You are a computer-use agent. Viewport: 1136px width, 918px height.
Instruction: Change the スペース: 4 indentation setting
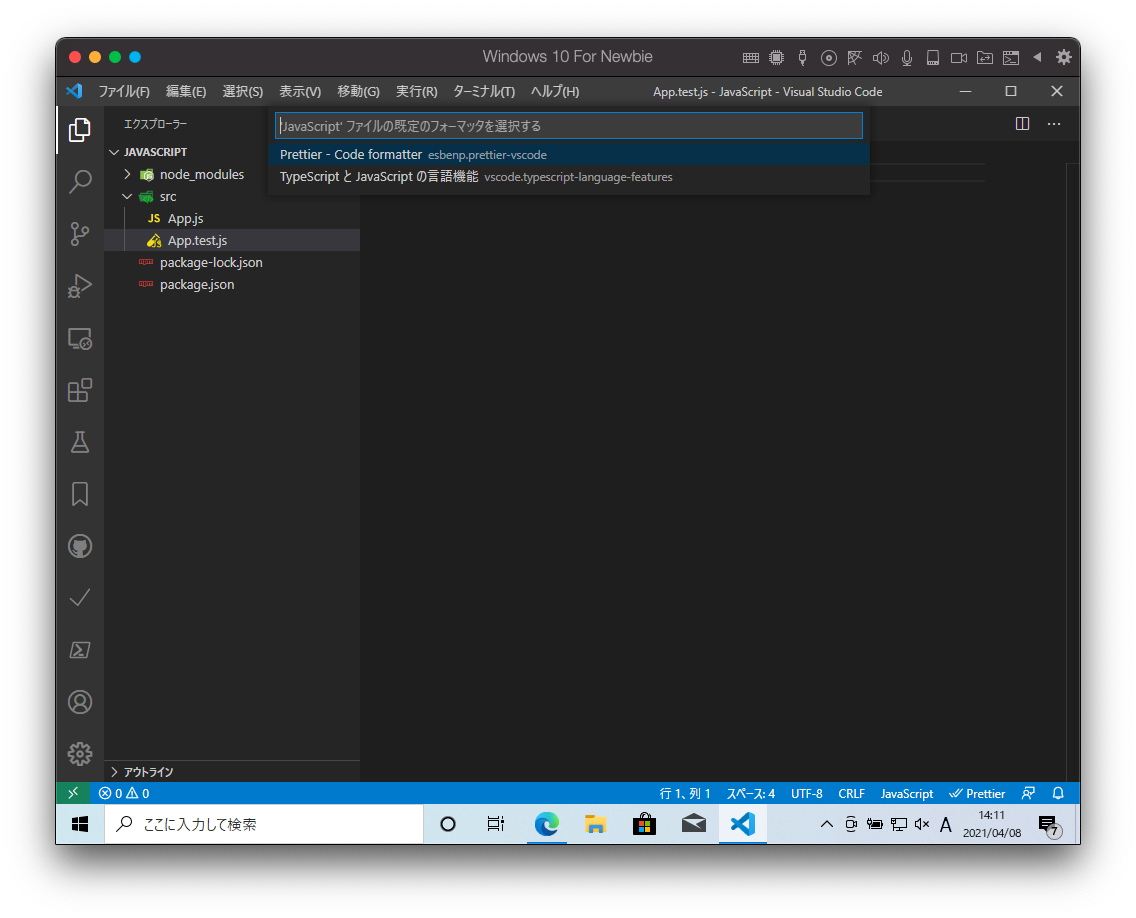click(751, 793)
